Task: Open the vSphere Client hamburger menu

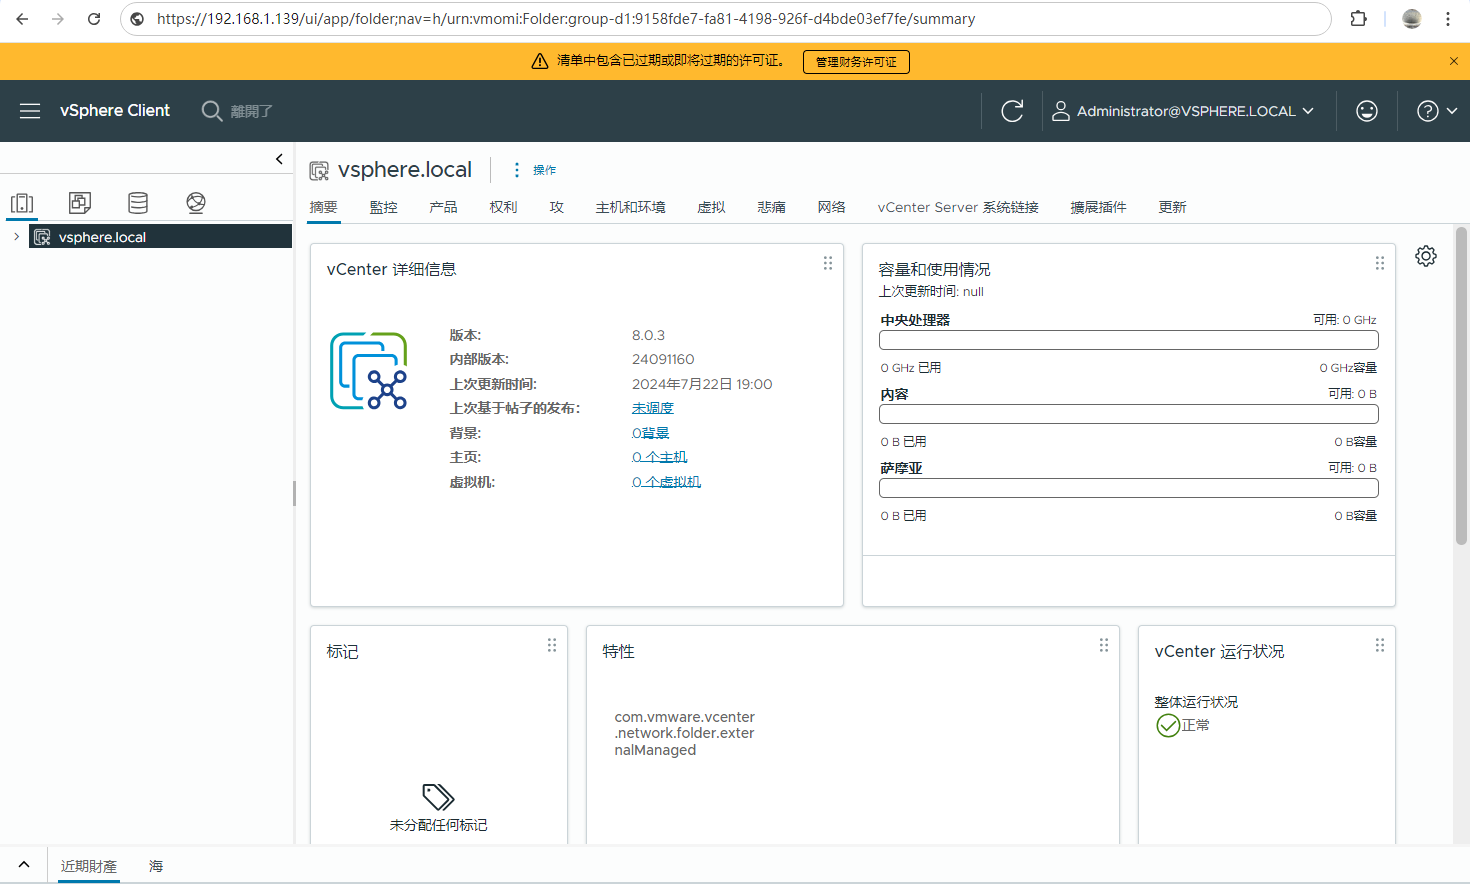Action: [x=30, y=111]
